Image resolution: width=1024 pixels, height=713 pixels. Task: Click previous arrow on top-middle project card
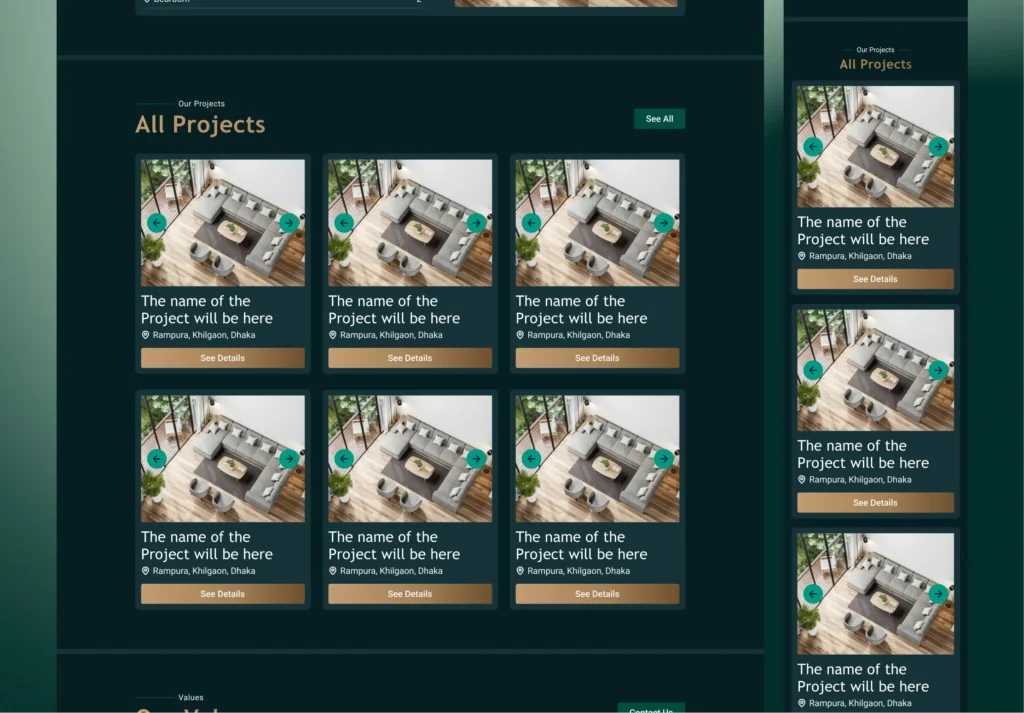pyautogui.click(x=344, y=223)
